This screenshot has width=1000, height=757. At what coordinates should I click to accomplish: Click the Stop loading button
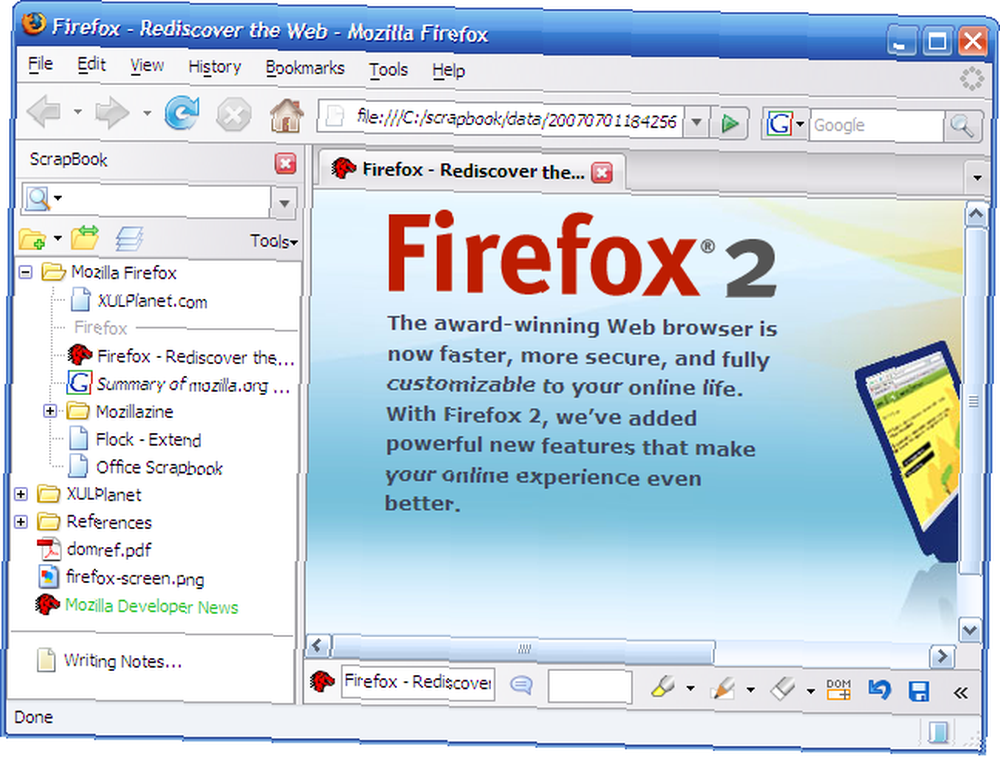pyautogui.click(x=233, y=115)
